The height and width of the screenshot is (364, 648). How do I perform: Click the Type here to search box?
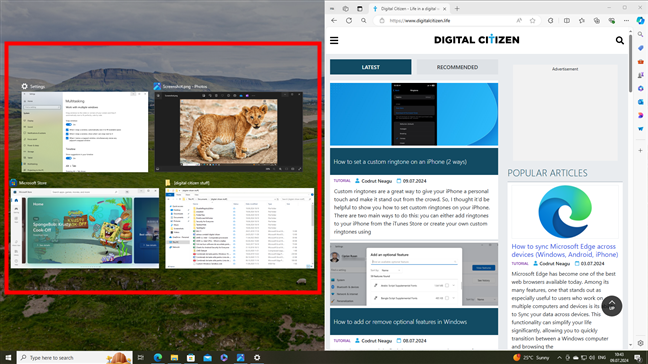coord(74,357)
